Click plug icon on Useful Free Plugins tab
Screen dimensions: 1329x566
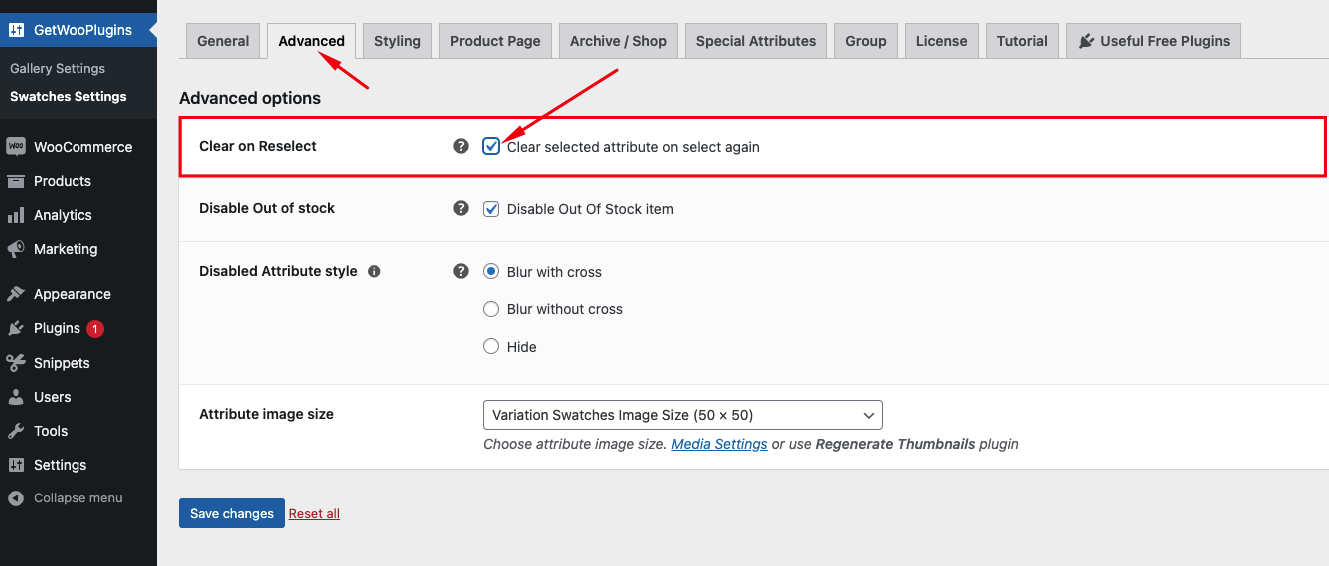[1086, 41]
